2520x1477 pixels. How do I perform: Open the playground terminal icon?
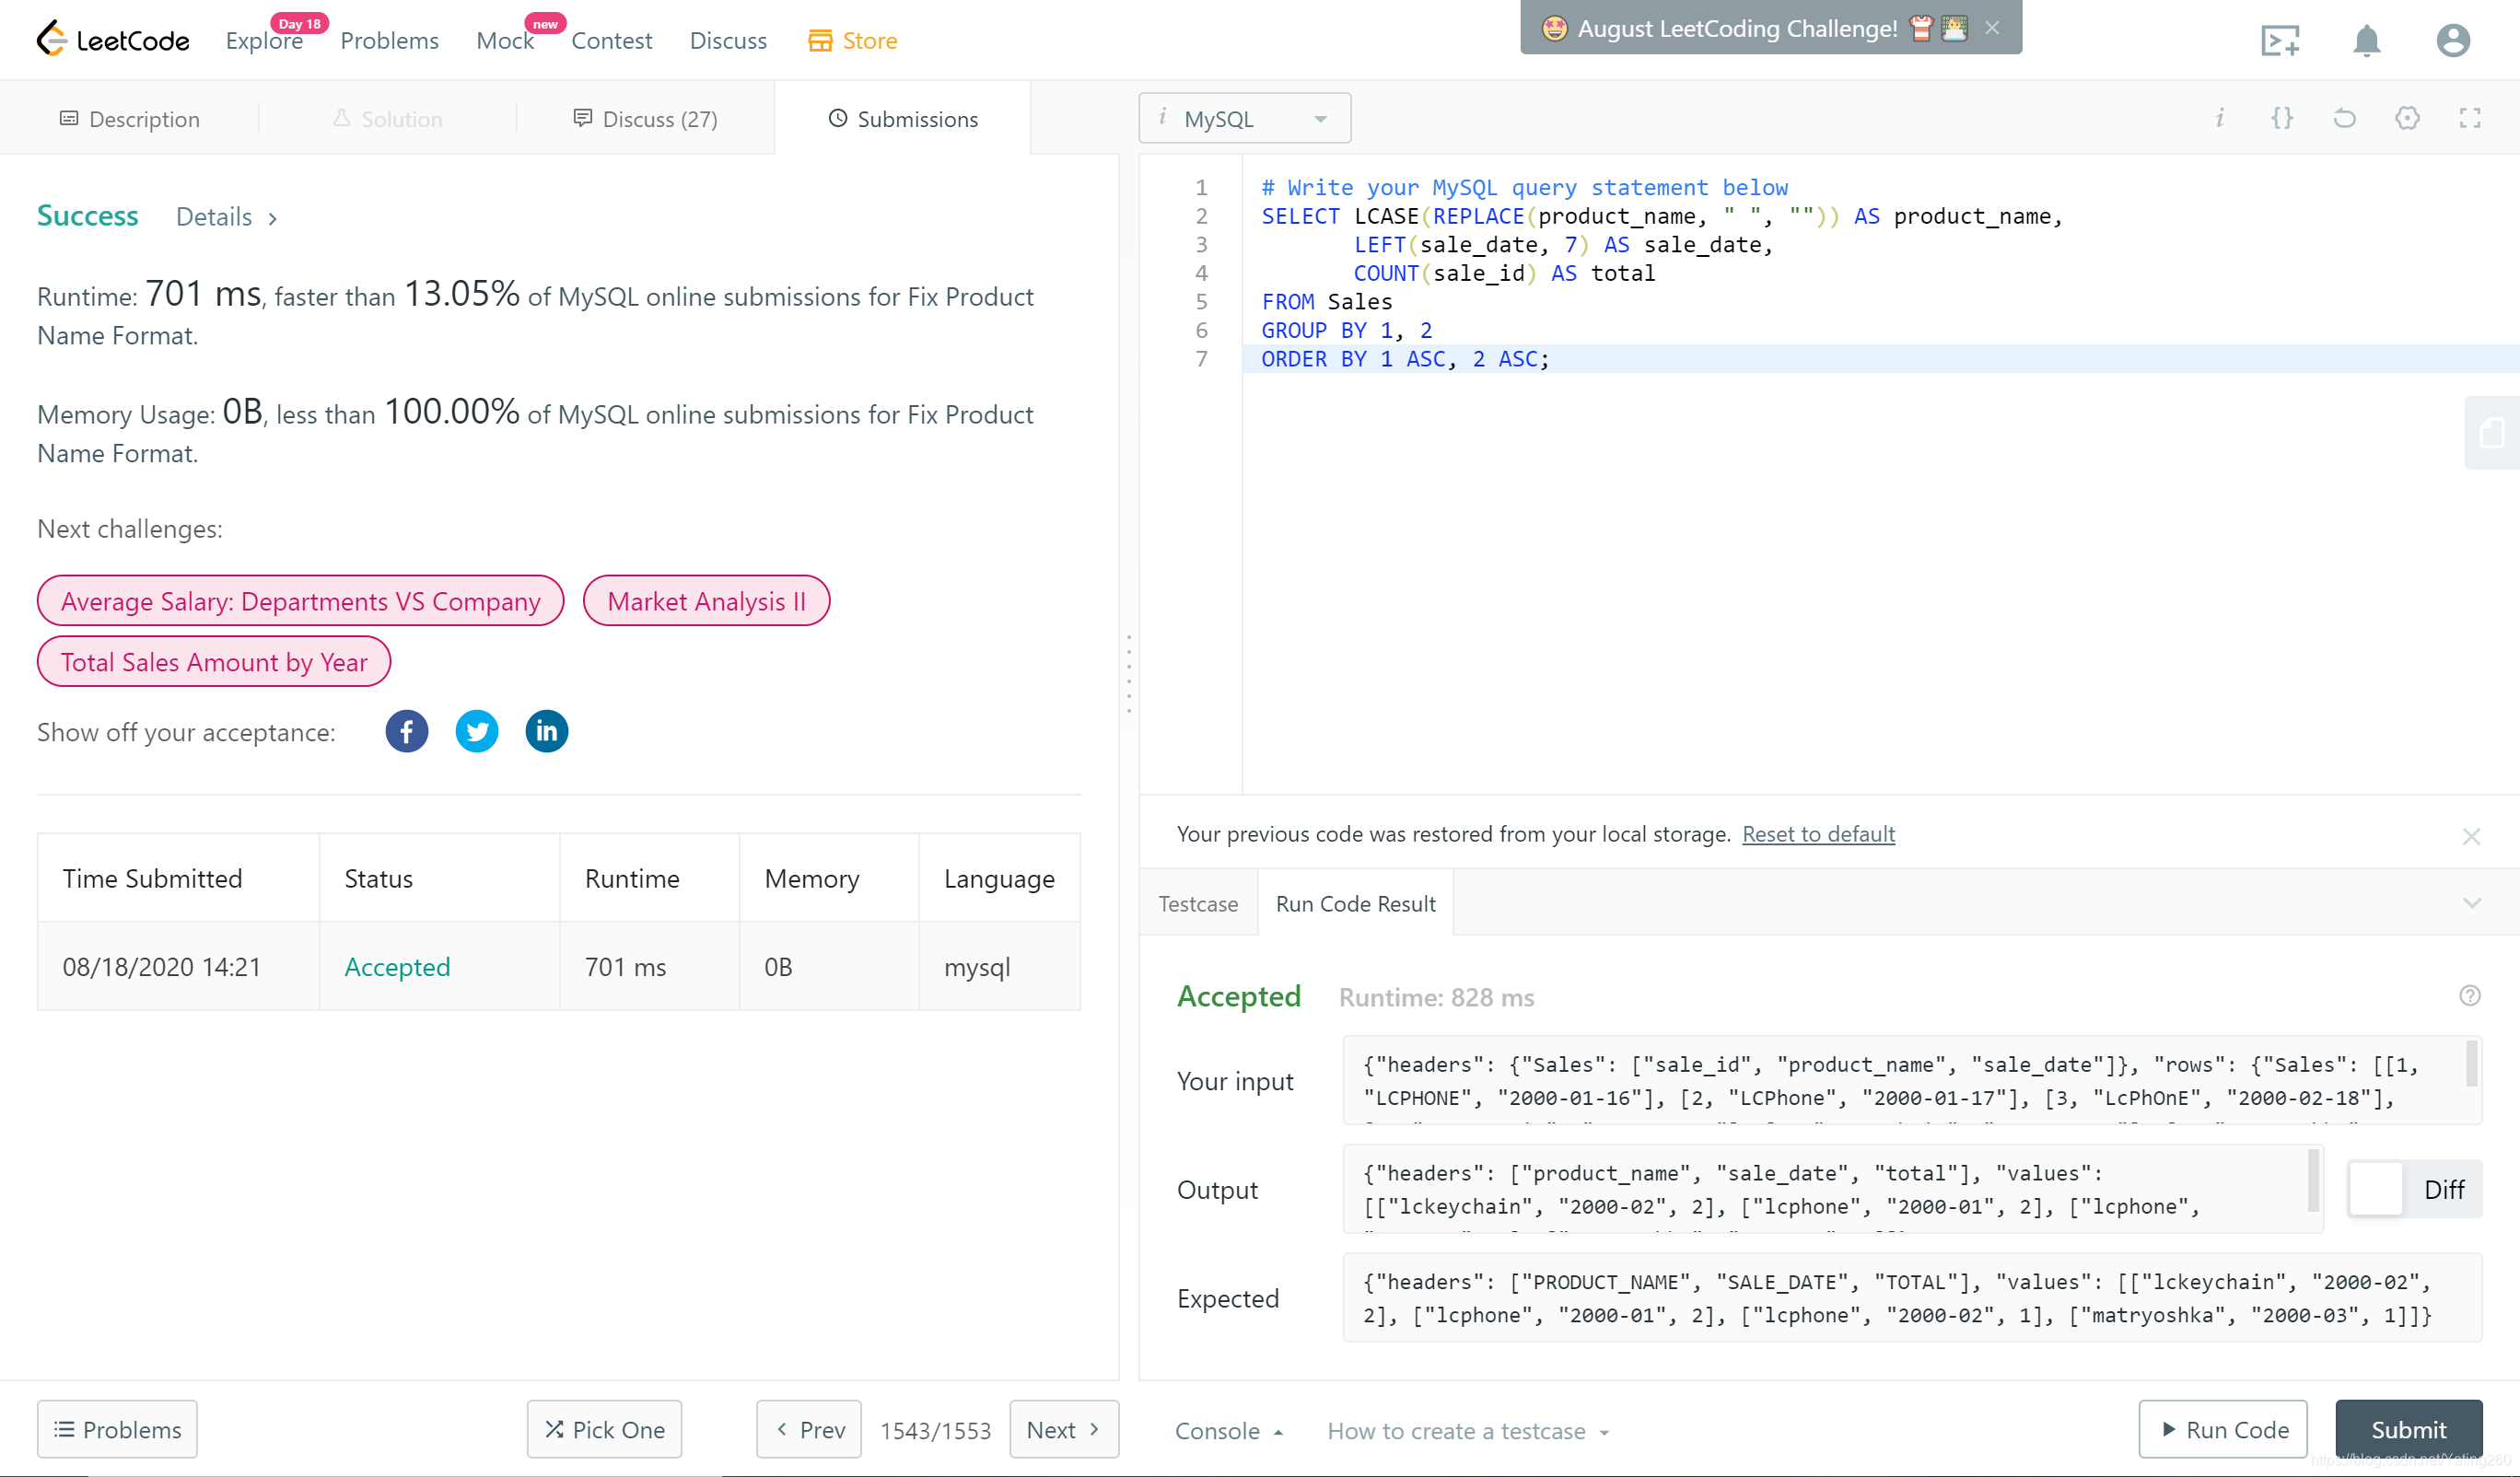(x=2280, y=41)
